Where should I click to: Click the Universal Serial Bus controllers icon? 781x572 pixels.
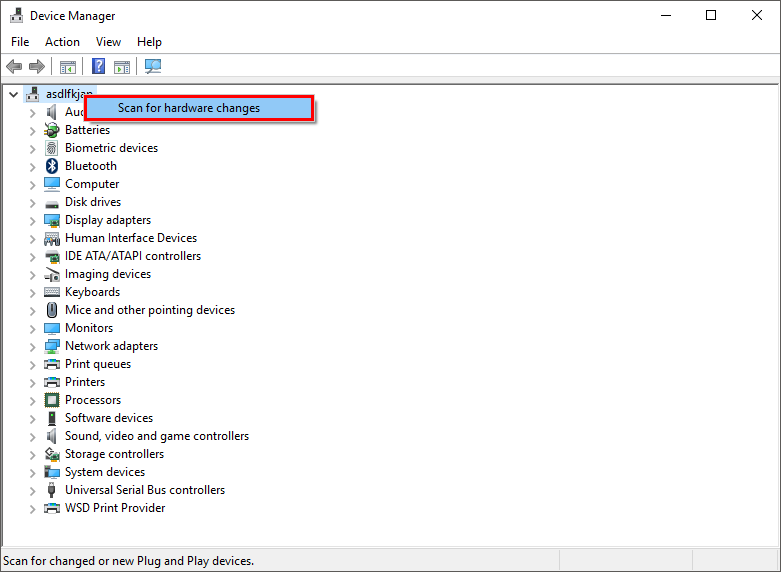coord(52,490)
